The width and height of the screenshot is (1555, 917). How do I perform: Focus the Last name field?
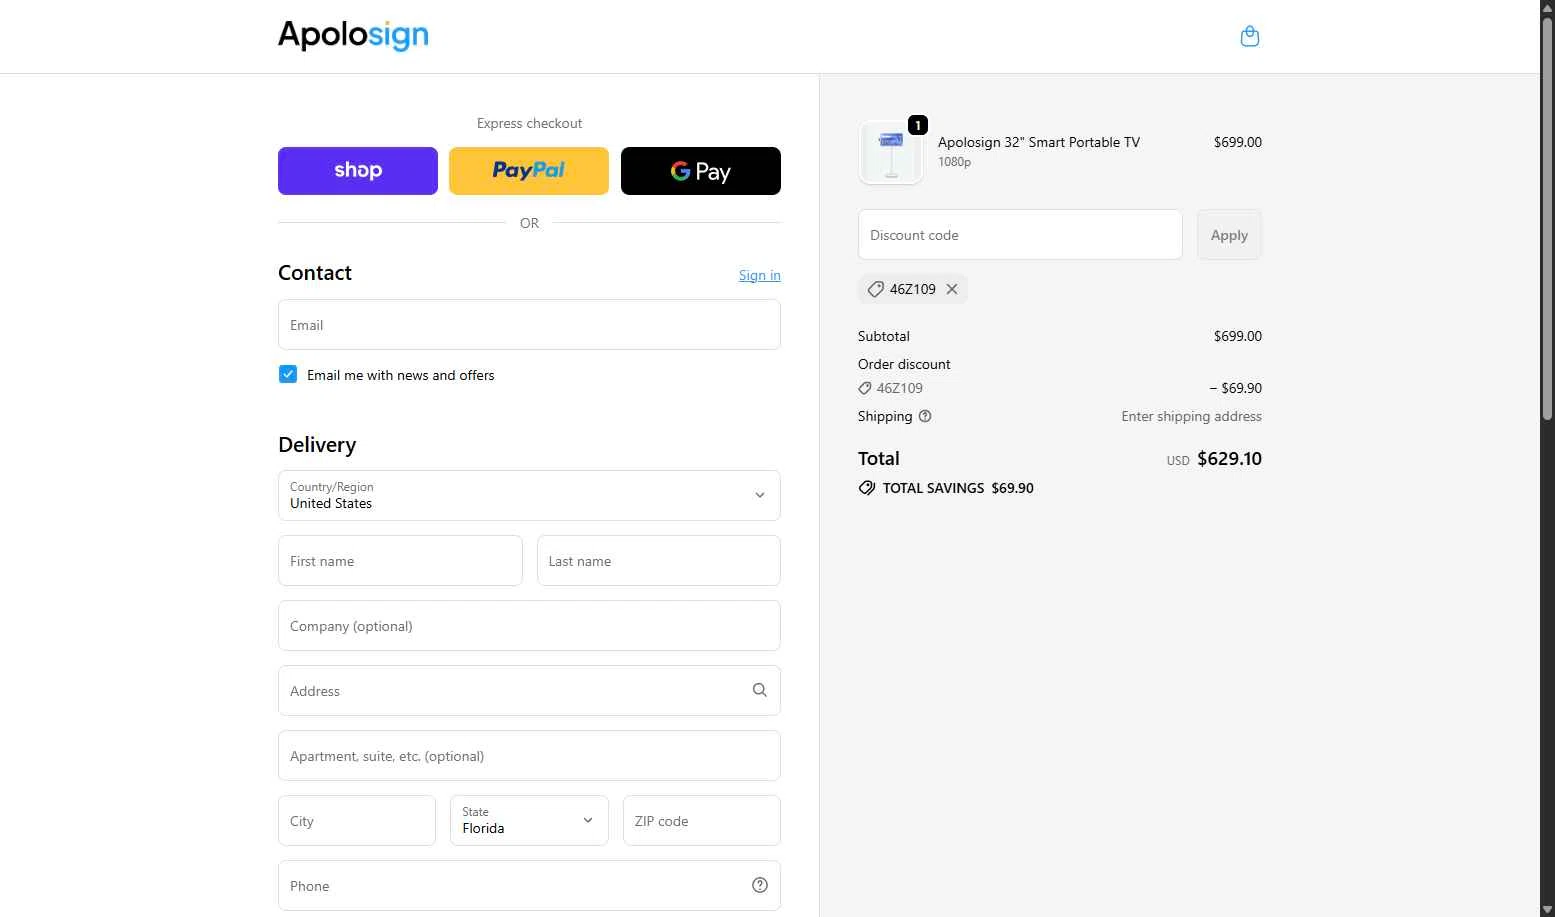[659, 561]
